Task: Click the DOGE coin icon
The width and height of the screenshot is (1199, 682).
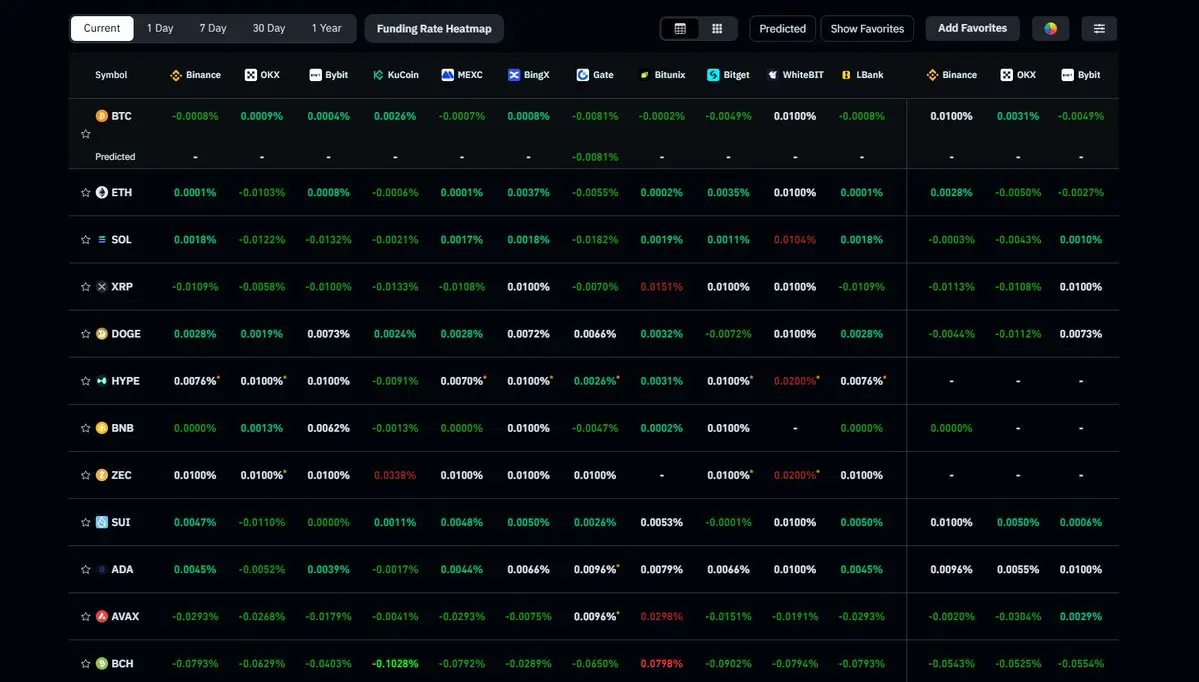Action: pyautogui.click(x=102, y=333)
